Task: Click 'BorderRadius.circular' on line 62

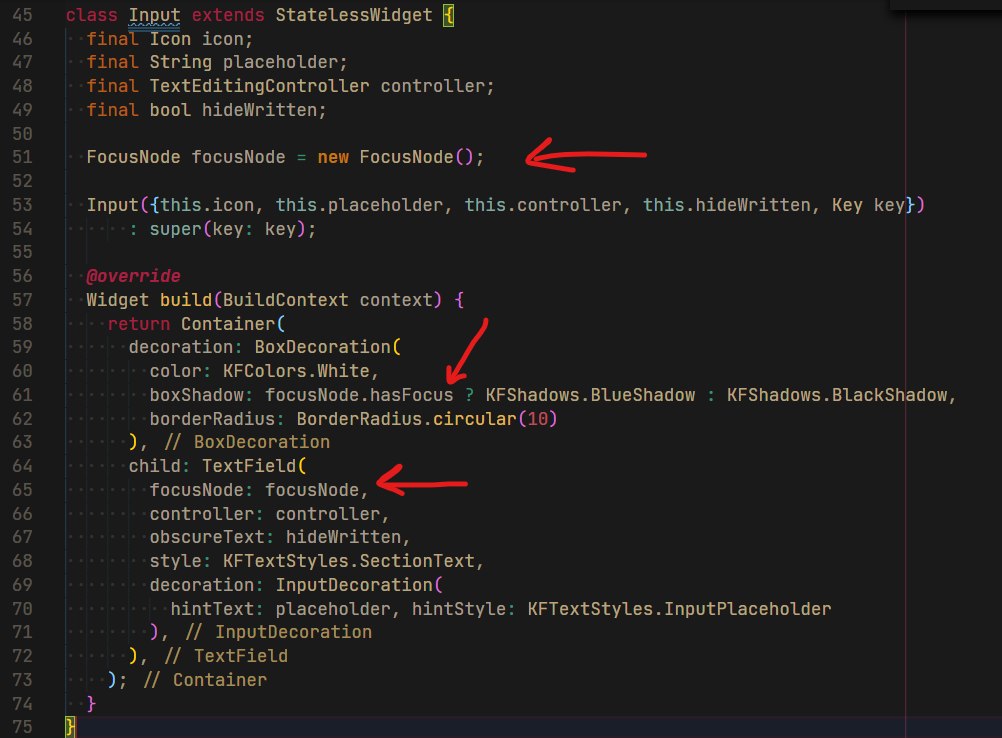Action: 406,419
